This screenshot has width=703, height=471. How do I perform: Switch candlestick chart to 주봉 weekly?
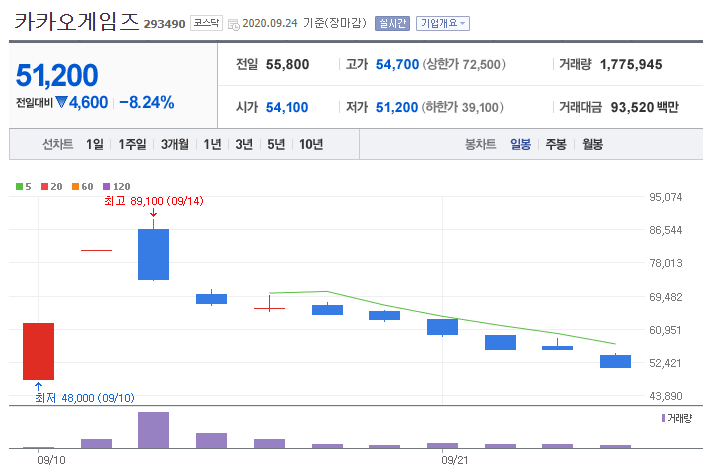556,144
